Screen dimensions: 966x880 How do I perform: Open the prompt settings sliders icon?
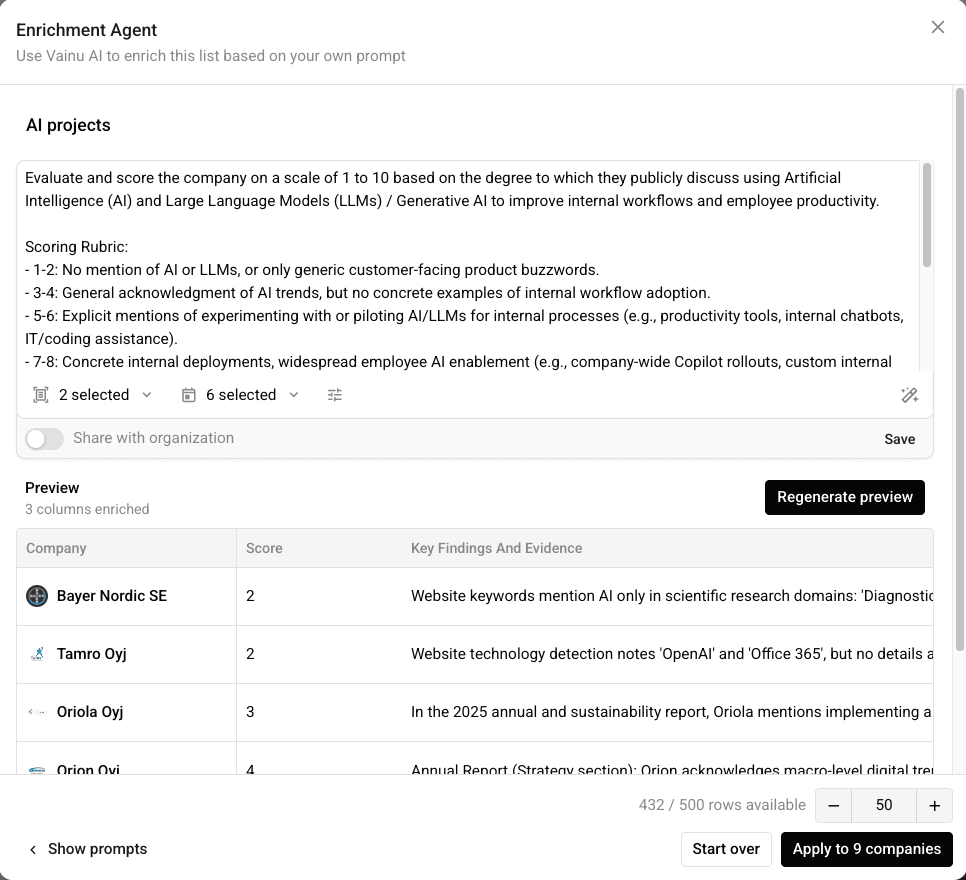[x=335, y=395]
